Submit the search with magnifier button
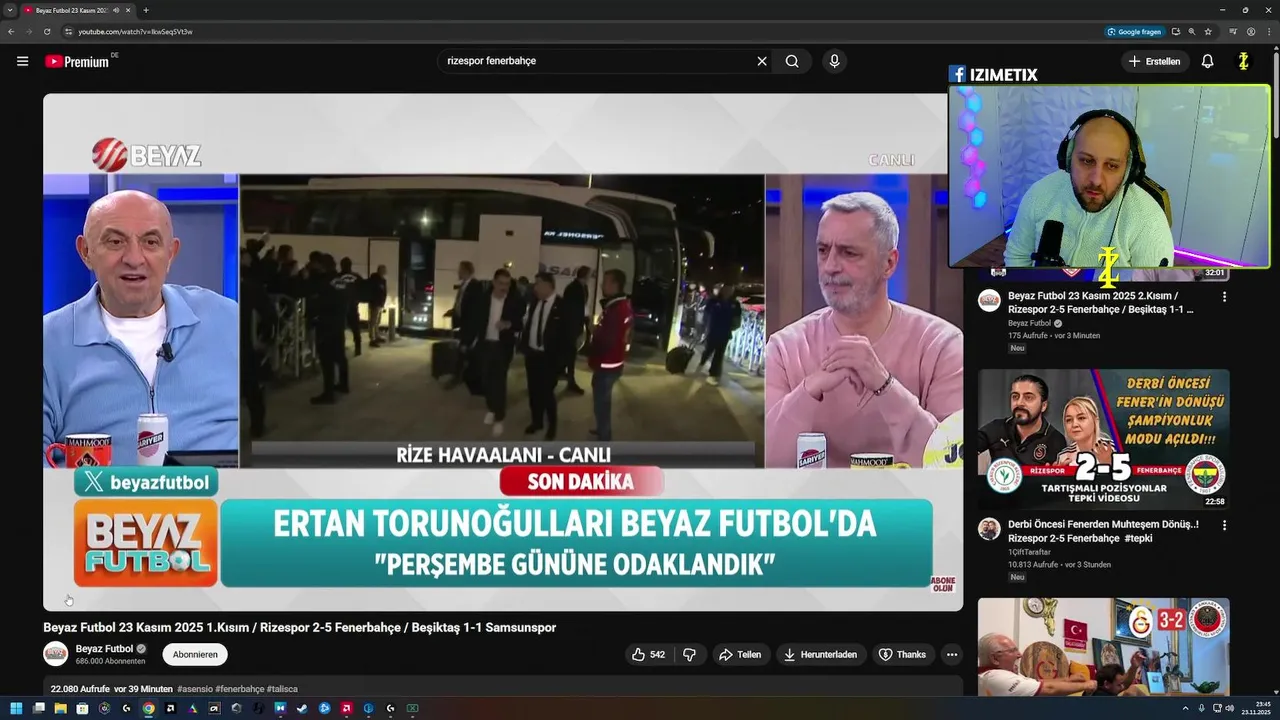Viewport: 1280px width, 720px height. [x=792, y=61]
